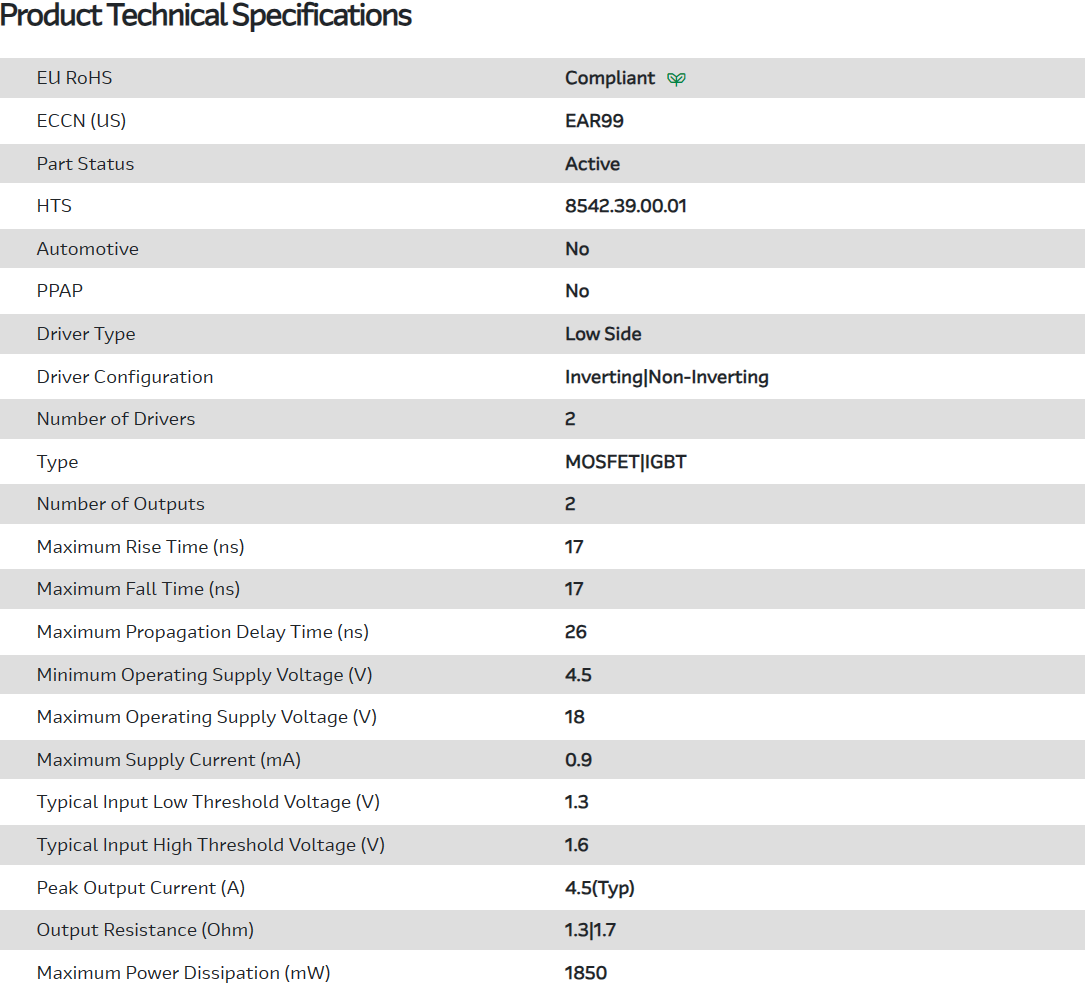Screen dimensions: 1085x987
Task: Click the Typical Input High Threshold Voltage label
Action: (x=210, y=845)
